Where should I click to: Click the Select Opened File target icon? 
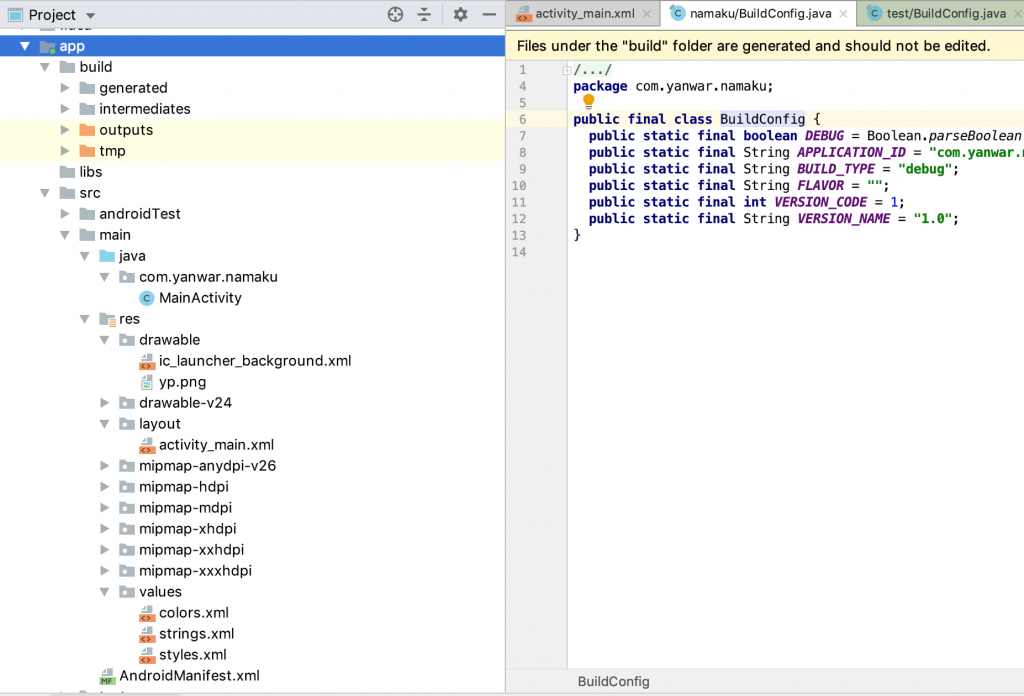(395, 14)
